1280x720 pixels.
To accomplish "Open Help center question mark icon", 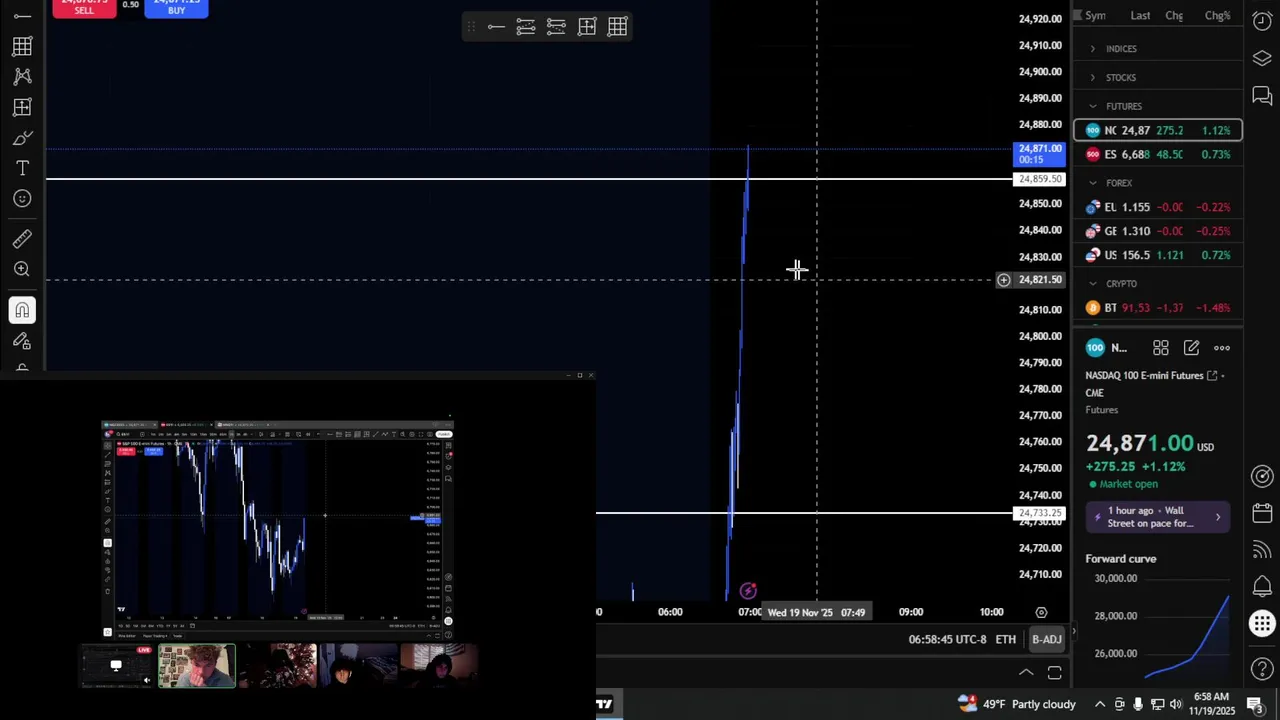I will 1262,669.
